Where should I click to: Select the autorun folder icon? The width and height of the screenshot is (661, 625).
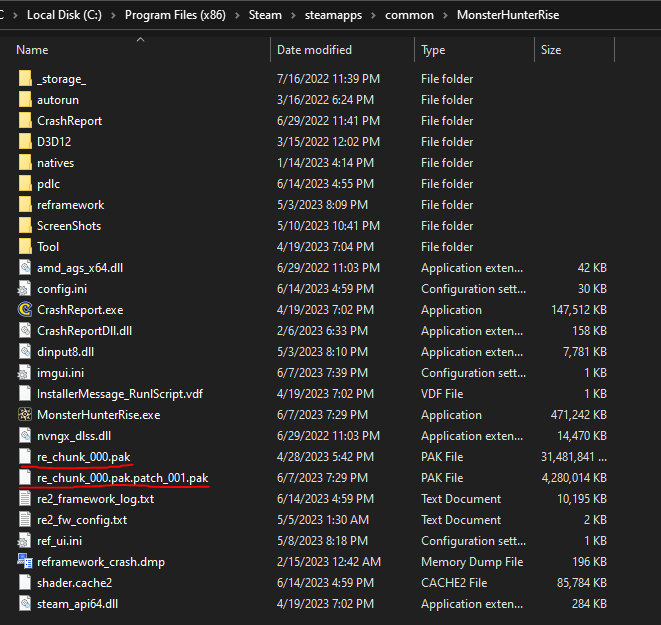(25, 100)
